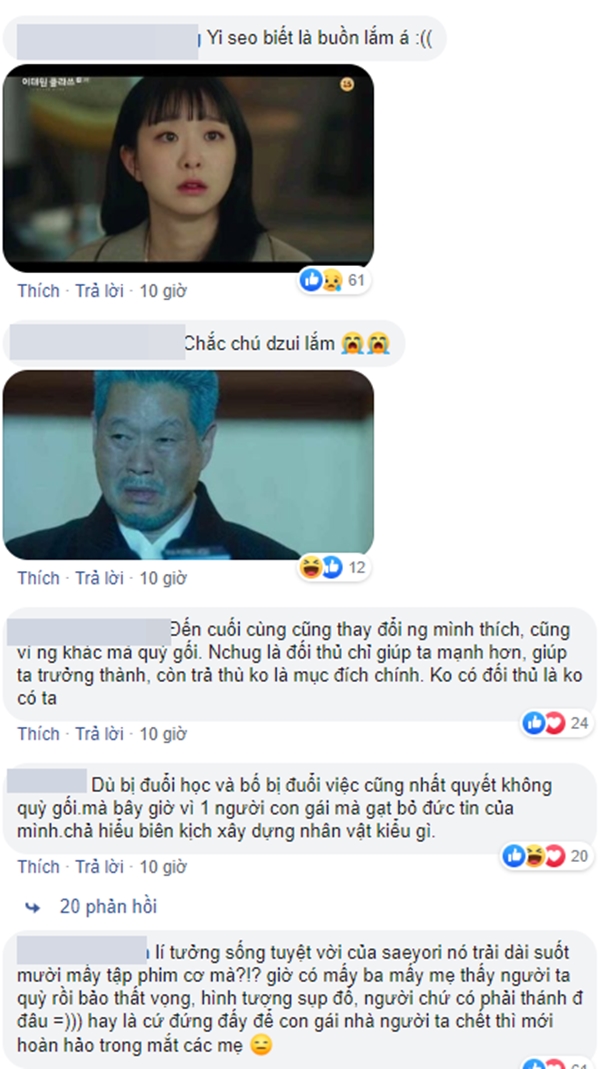Viewport: 600px width, 1069px height.
Task: Click Thích under the Dù bị đuổi học comment
Action: (x=39, y=867)
